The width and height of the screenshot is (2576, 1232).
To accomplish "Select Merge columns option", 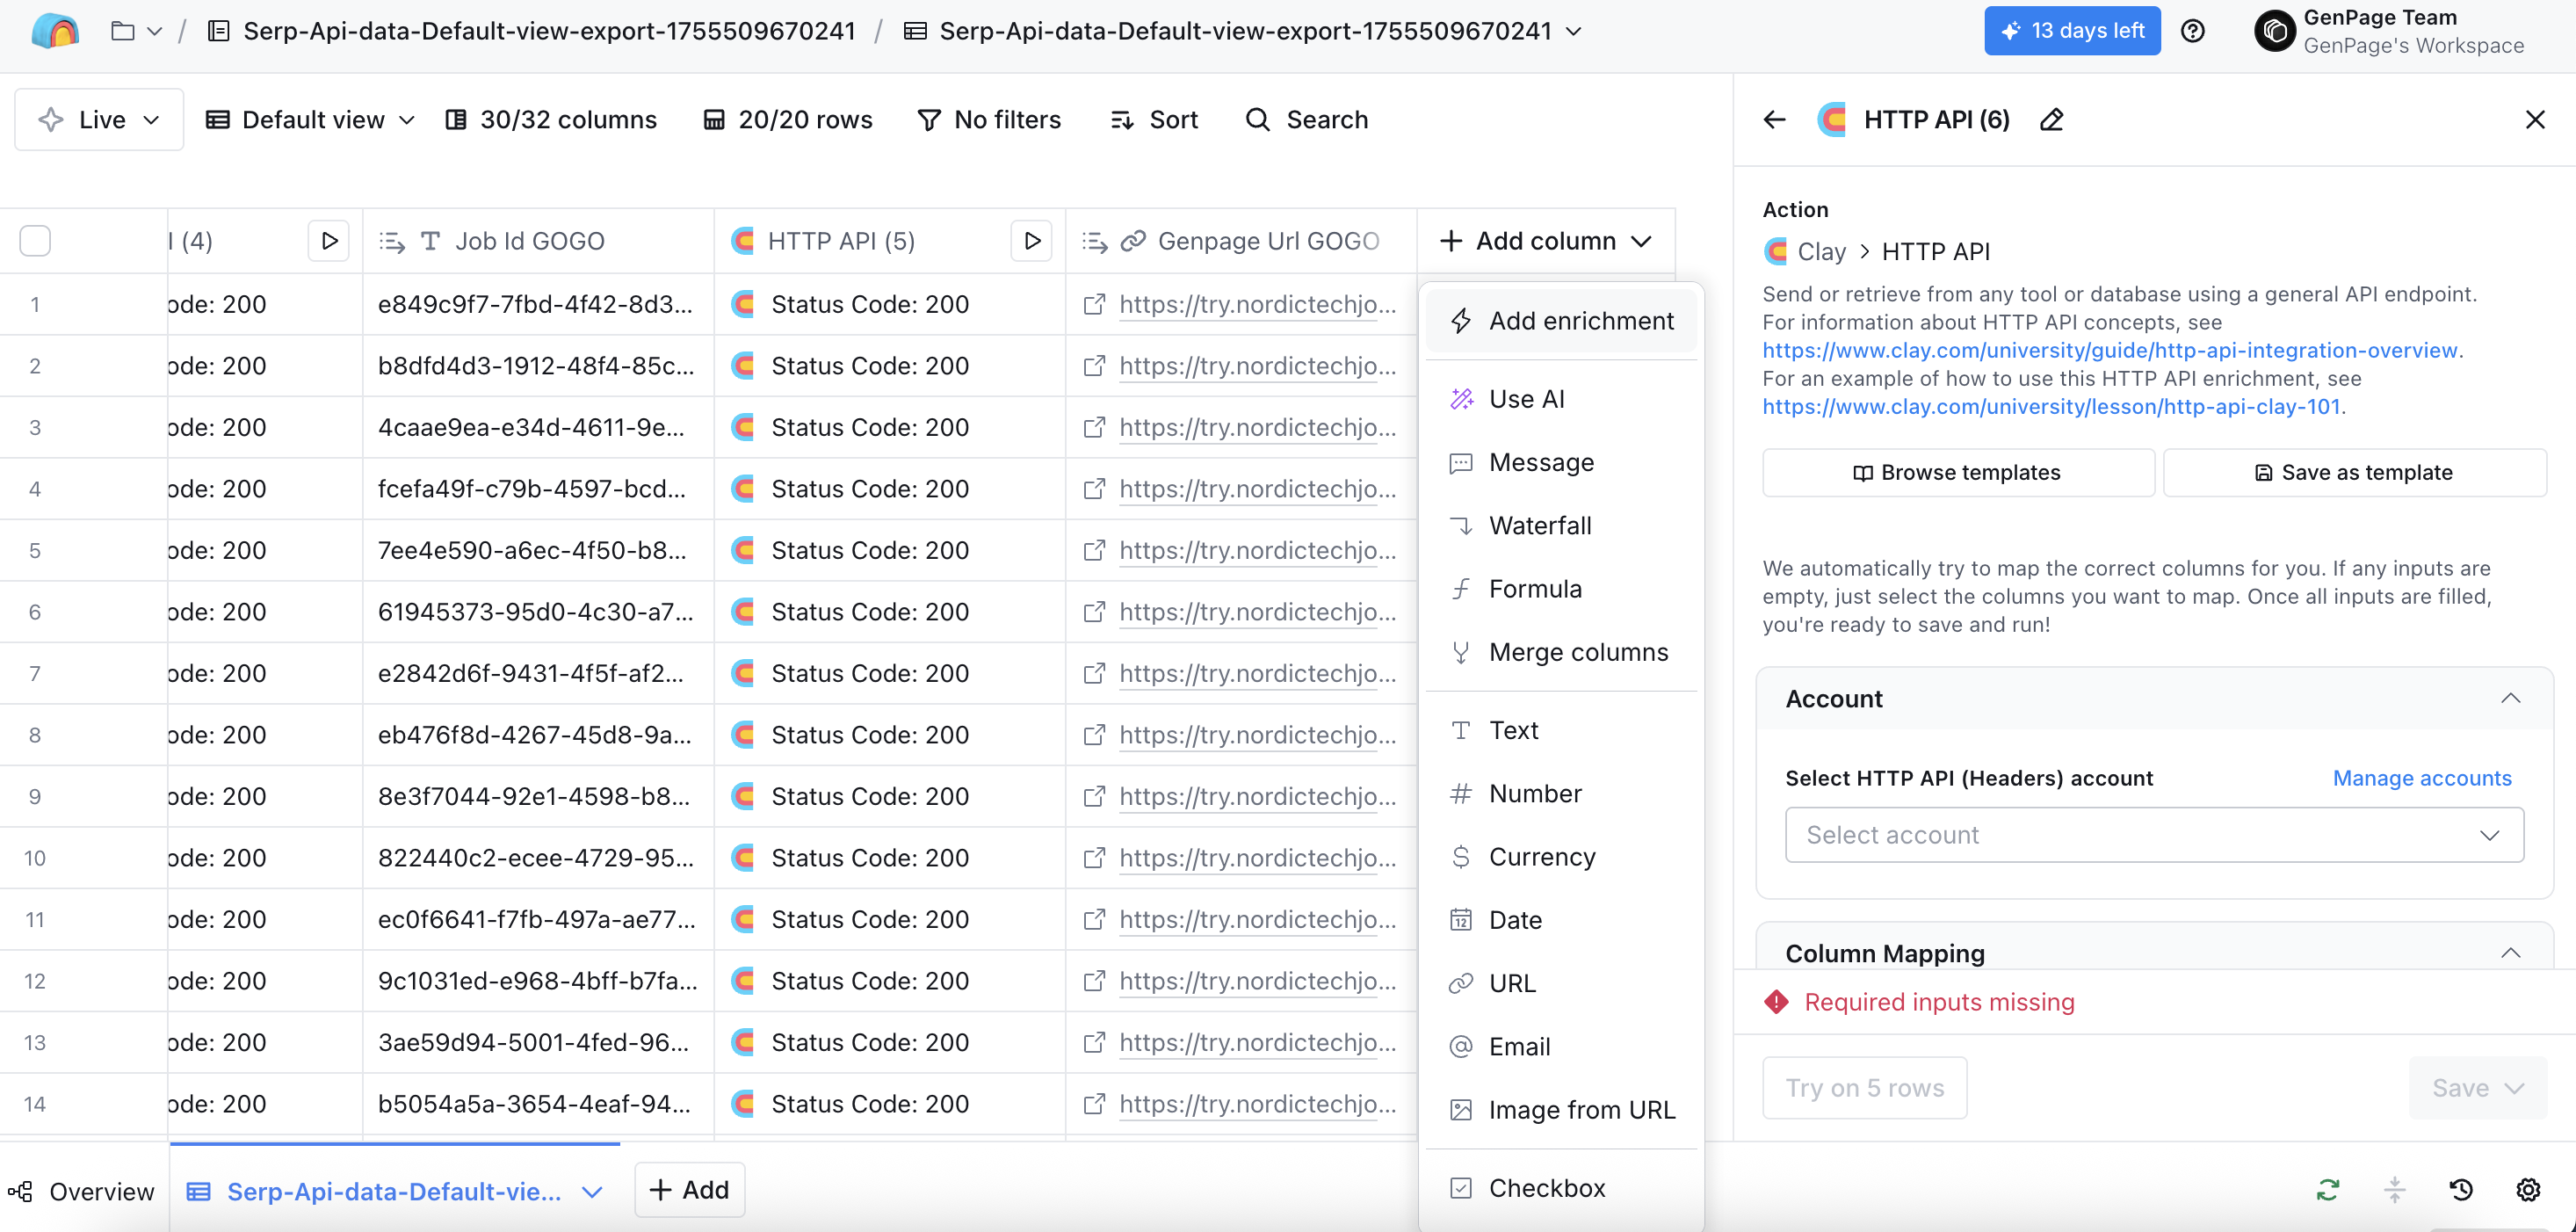I will coord(1561,652).
